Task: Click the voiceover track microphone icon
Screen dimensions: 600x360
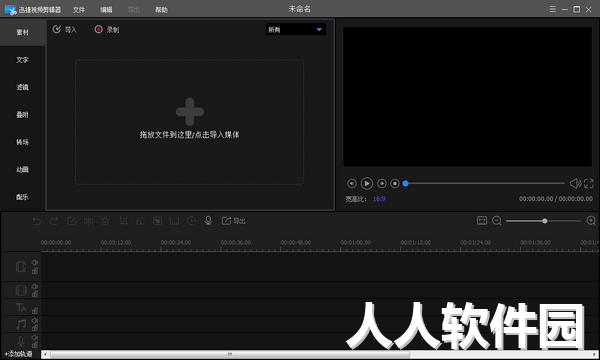Action: (x=21, y=341)
